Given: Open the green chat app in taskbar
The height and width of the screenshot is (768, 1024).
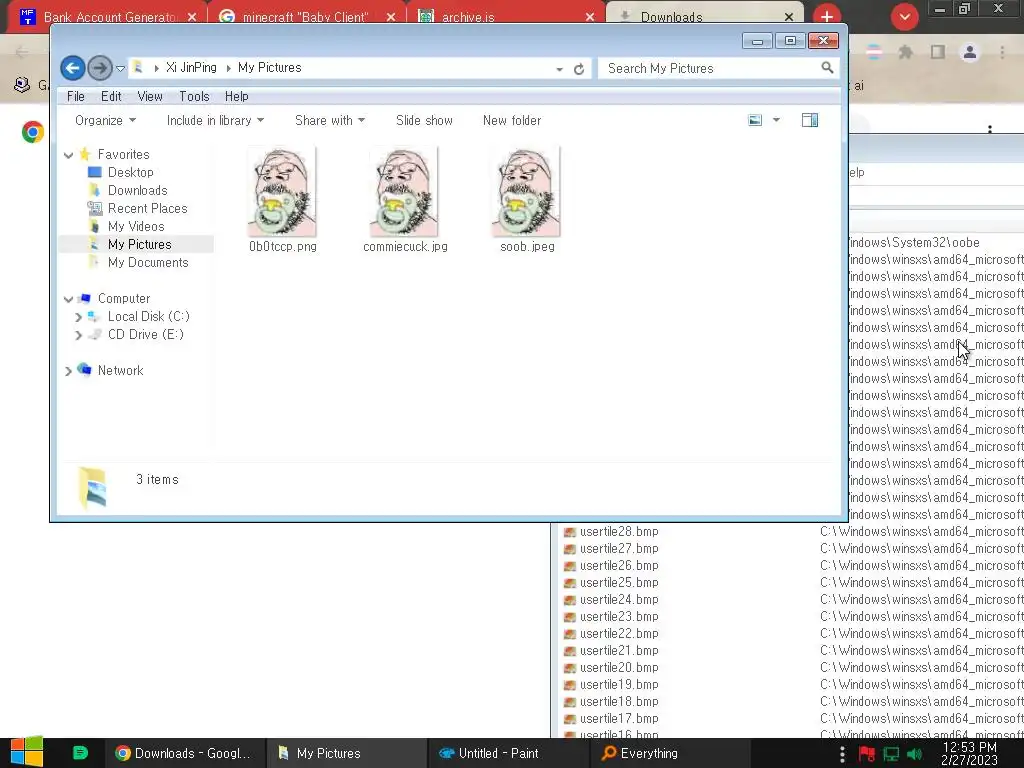Looking at the screenshot, I should (x=80, y=753).
